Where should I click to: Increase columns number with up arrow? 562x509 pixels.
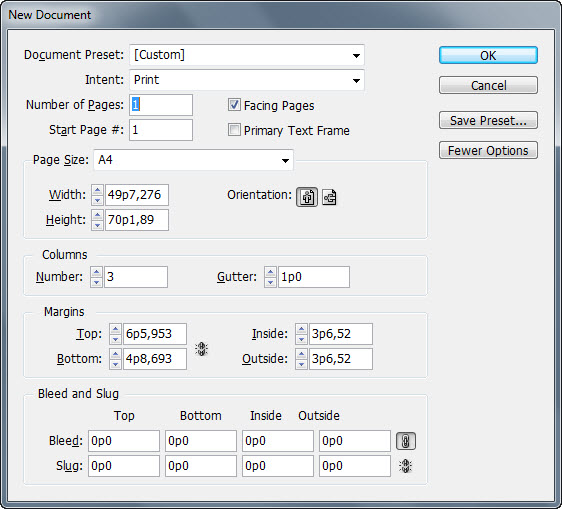point(96,272)
